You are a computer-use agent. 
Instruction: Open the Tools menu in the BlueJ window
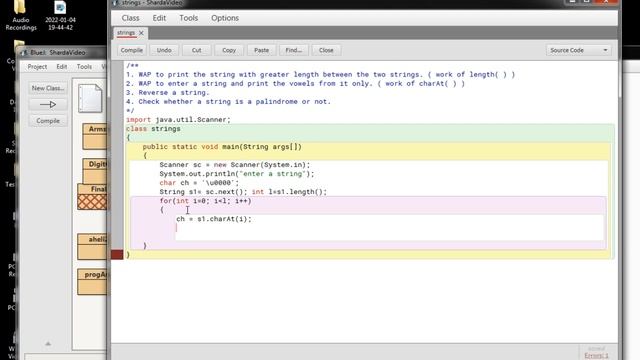click(84, 67)
